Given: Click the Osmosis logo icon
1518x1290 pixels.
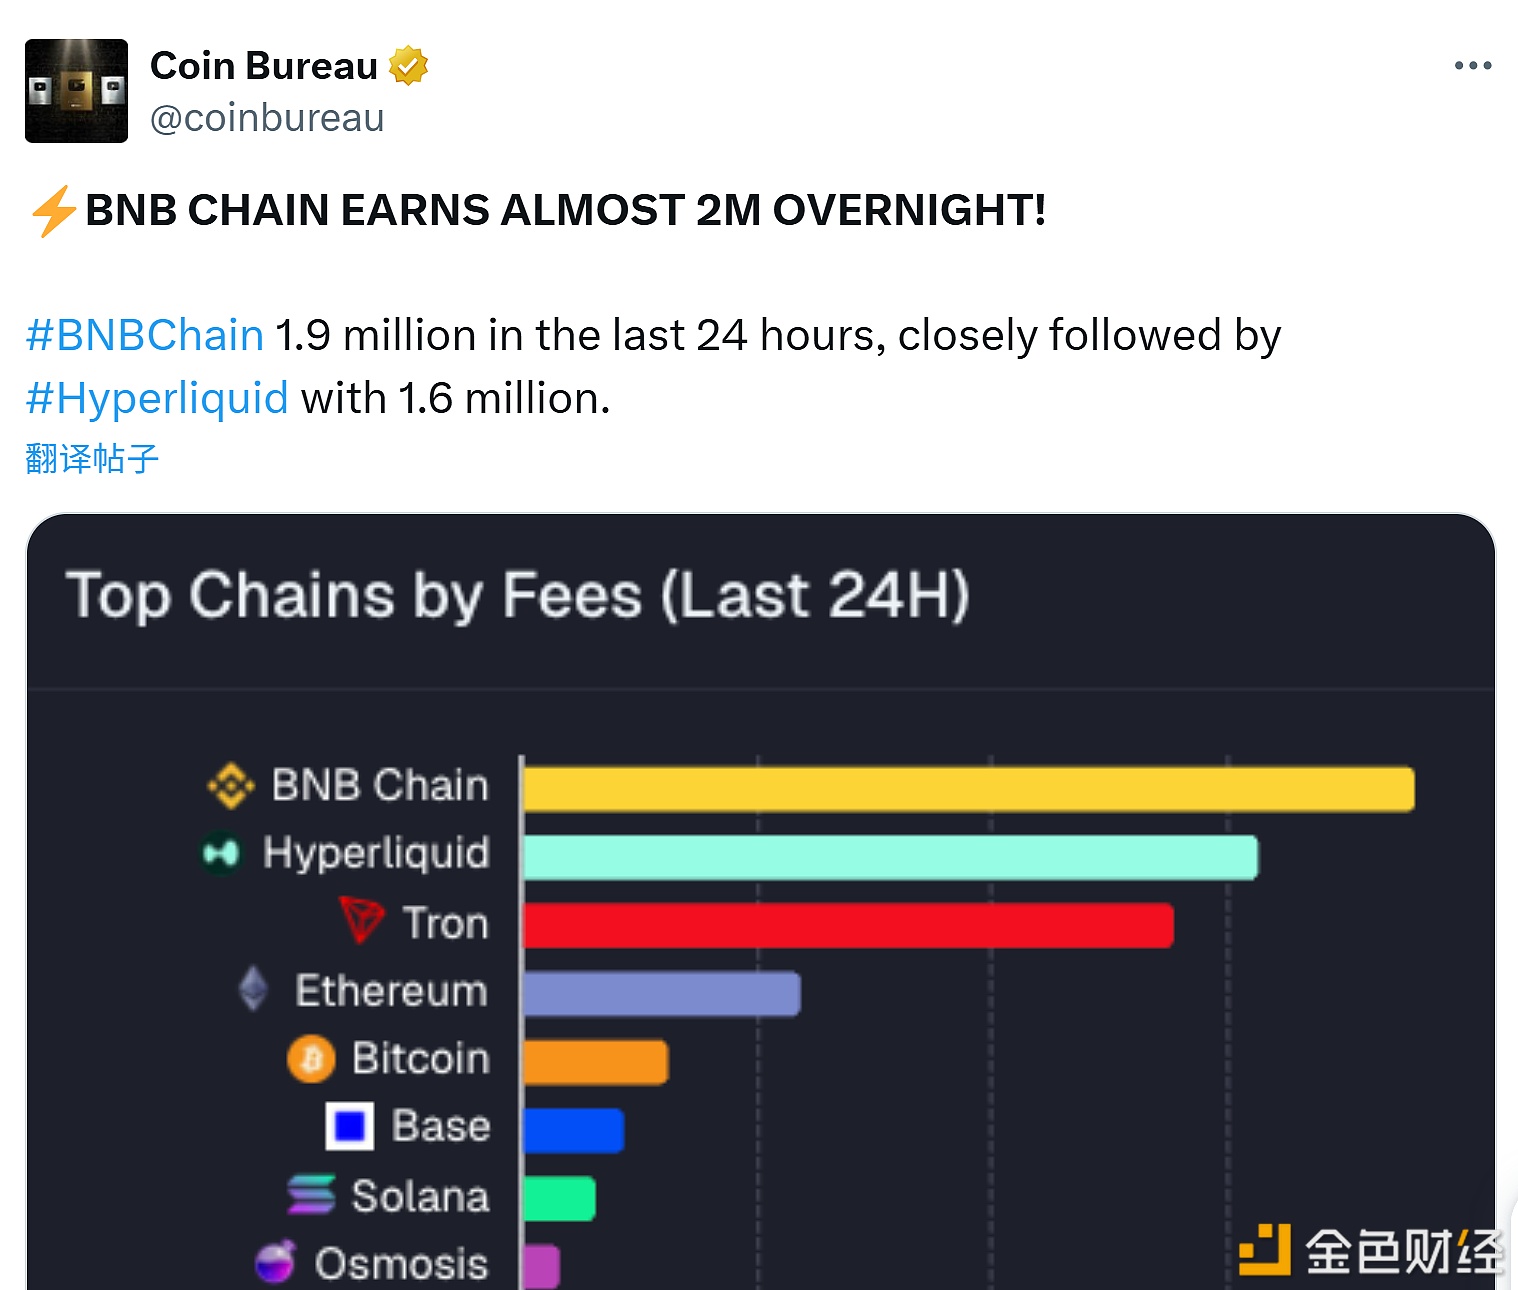Looking at the screenshot, I should [276, 1262].
